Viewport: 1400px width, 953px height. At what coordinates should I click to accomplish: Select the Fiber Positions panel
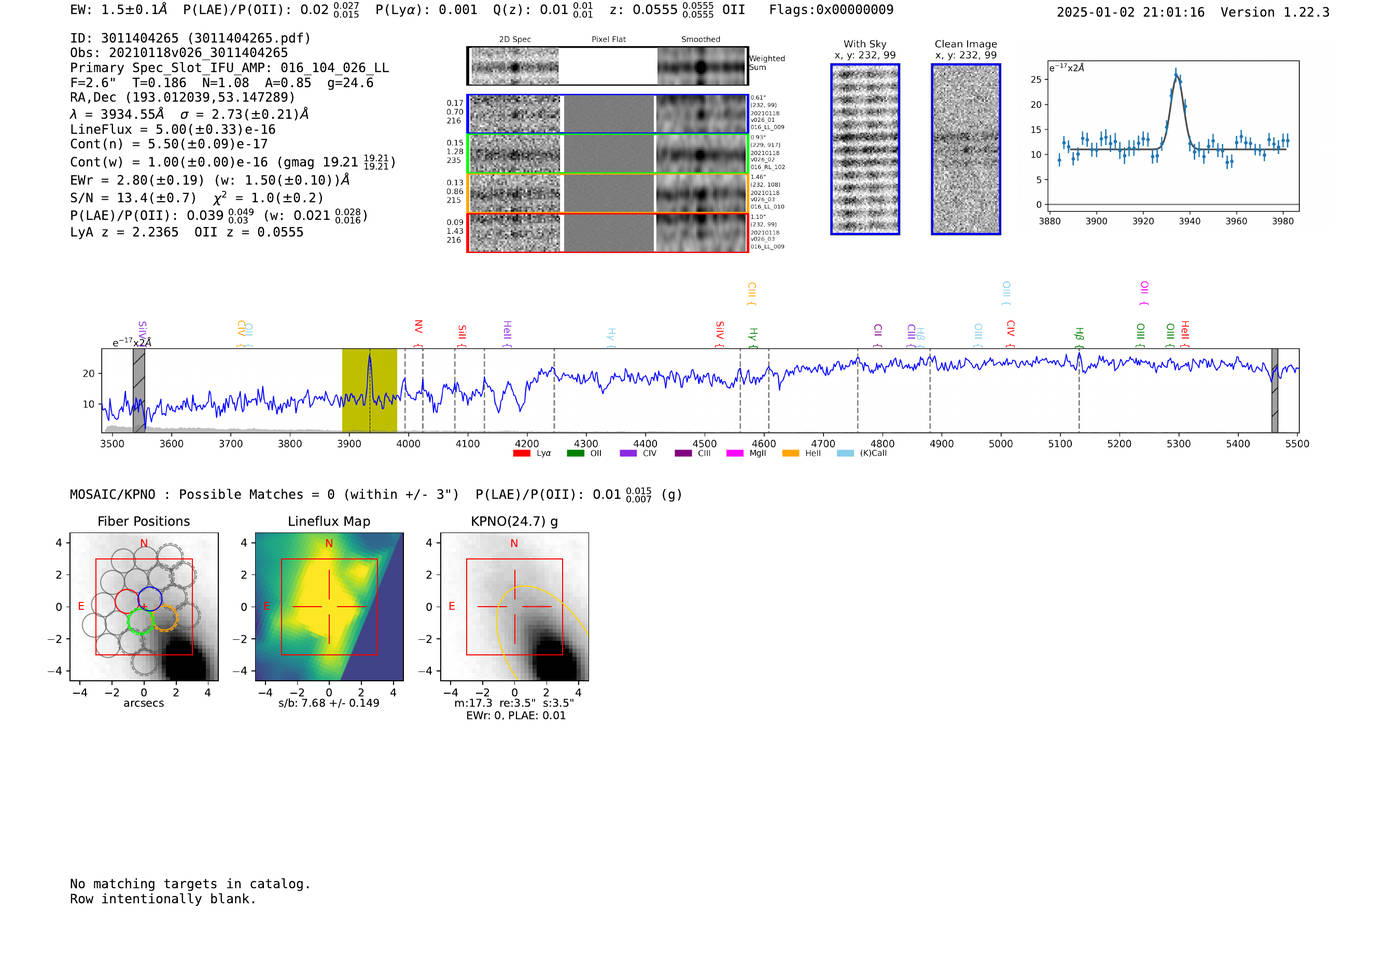click(x=144, y=607)
